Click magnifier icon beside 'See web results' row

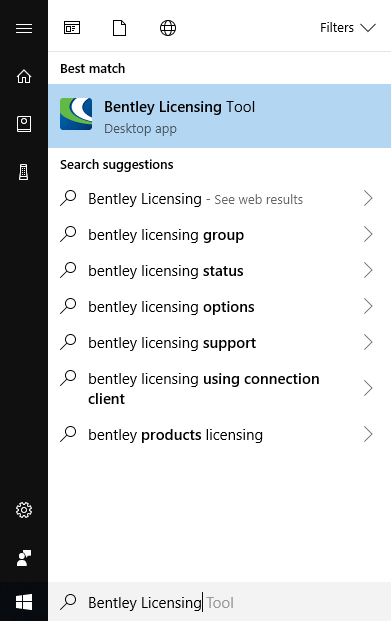pos(68,198)
